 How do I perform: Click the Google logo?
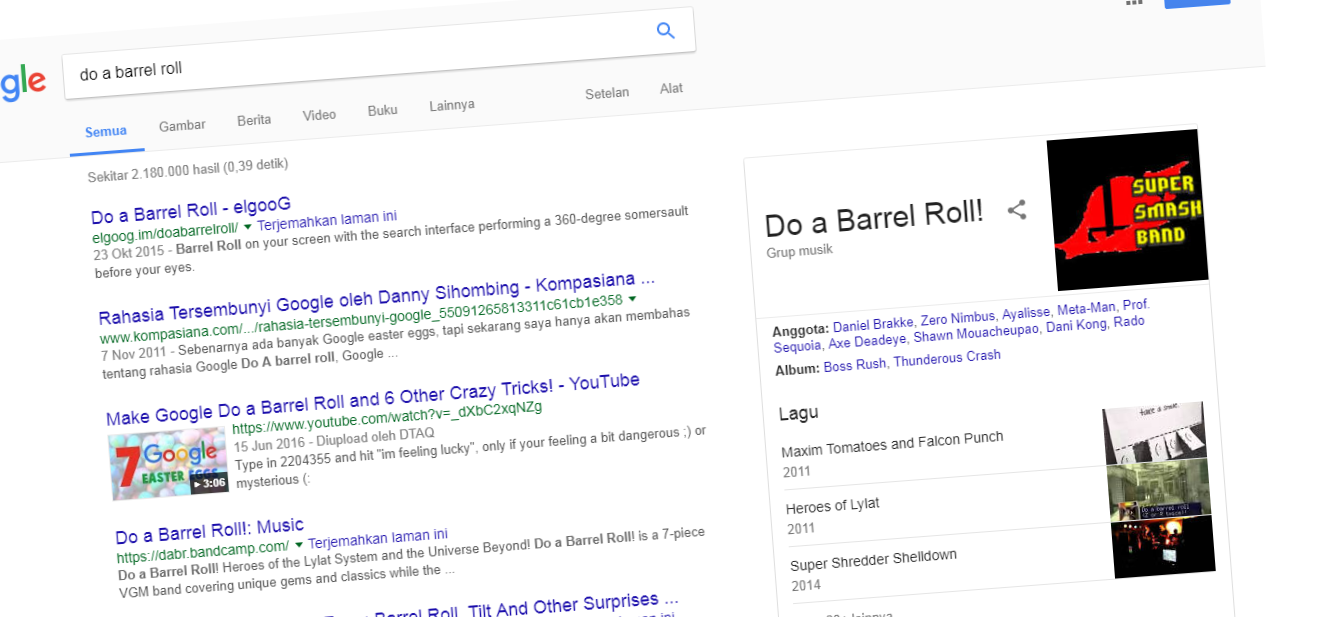pyautogui.click(x=22, y=84)
